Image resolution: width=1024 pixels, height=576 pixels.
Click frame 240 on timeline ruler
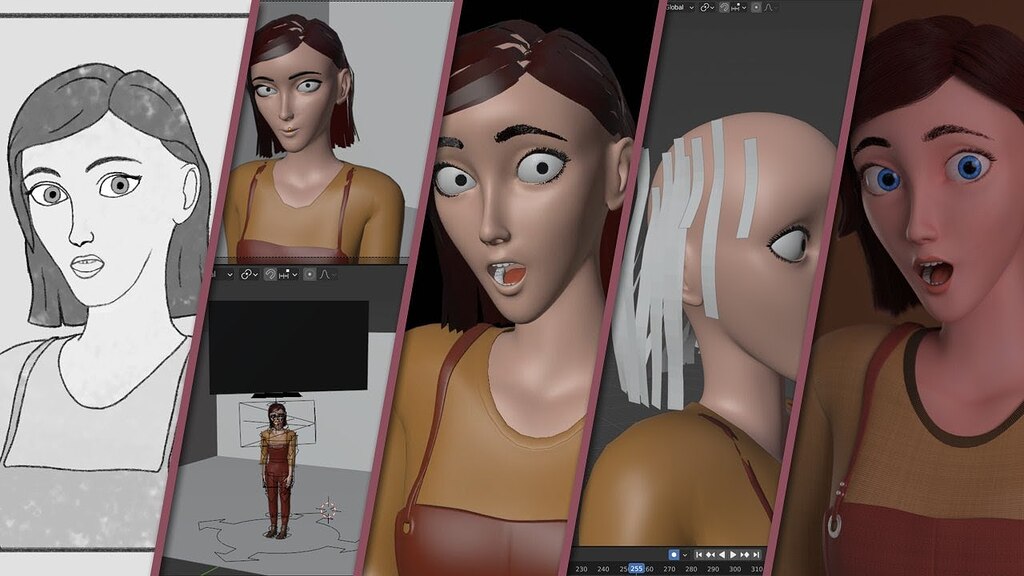tap(603, 569)
